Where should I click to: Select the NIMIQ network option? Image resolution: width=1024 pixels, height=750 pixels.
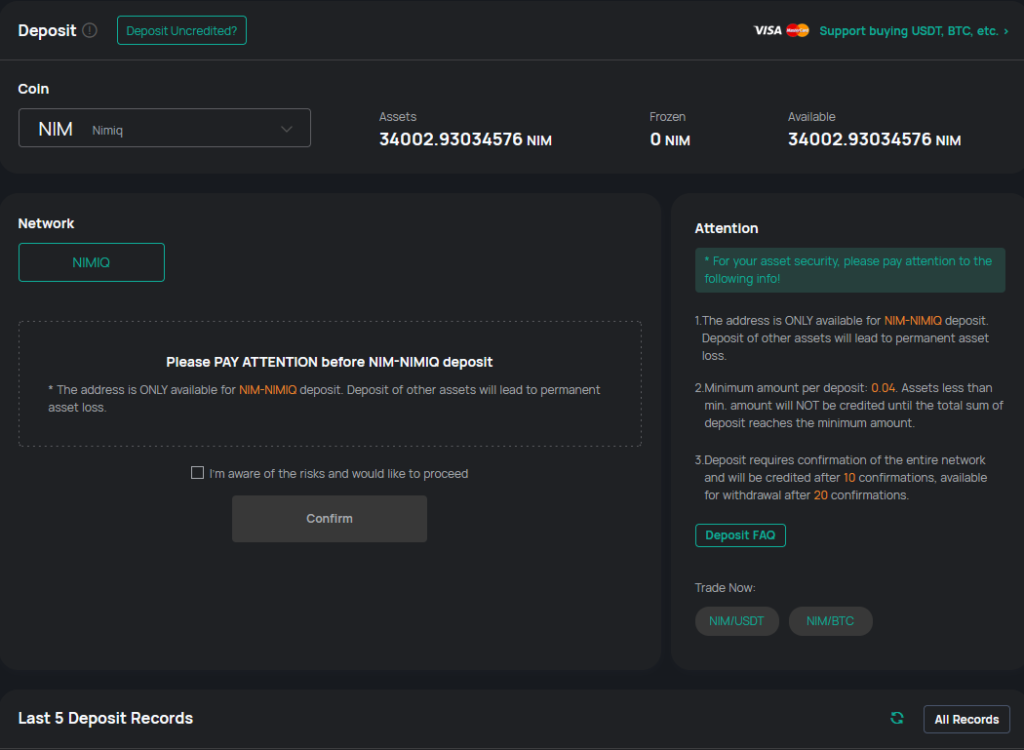[91, 262]
